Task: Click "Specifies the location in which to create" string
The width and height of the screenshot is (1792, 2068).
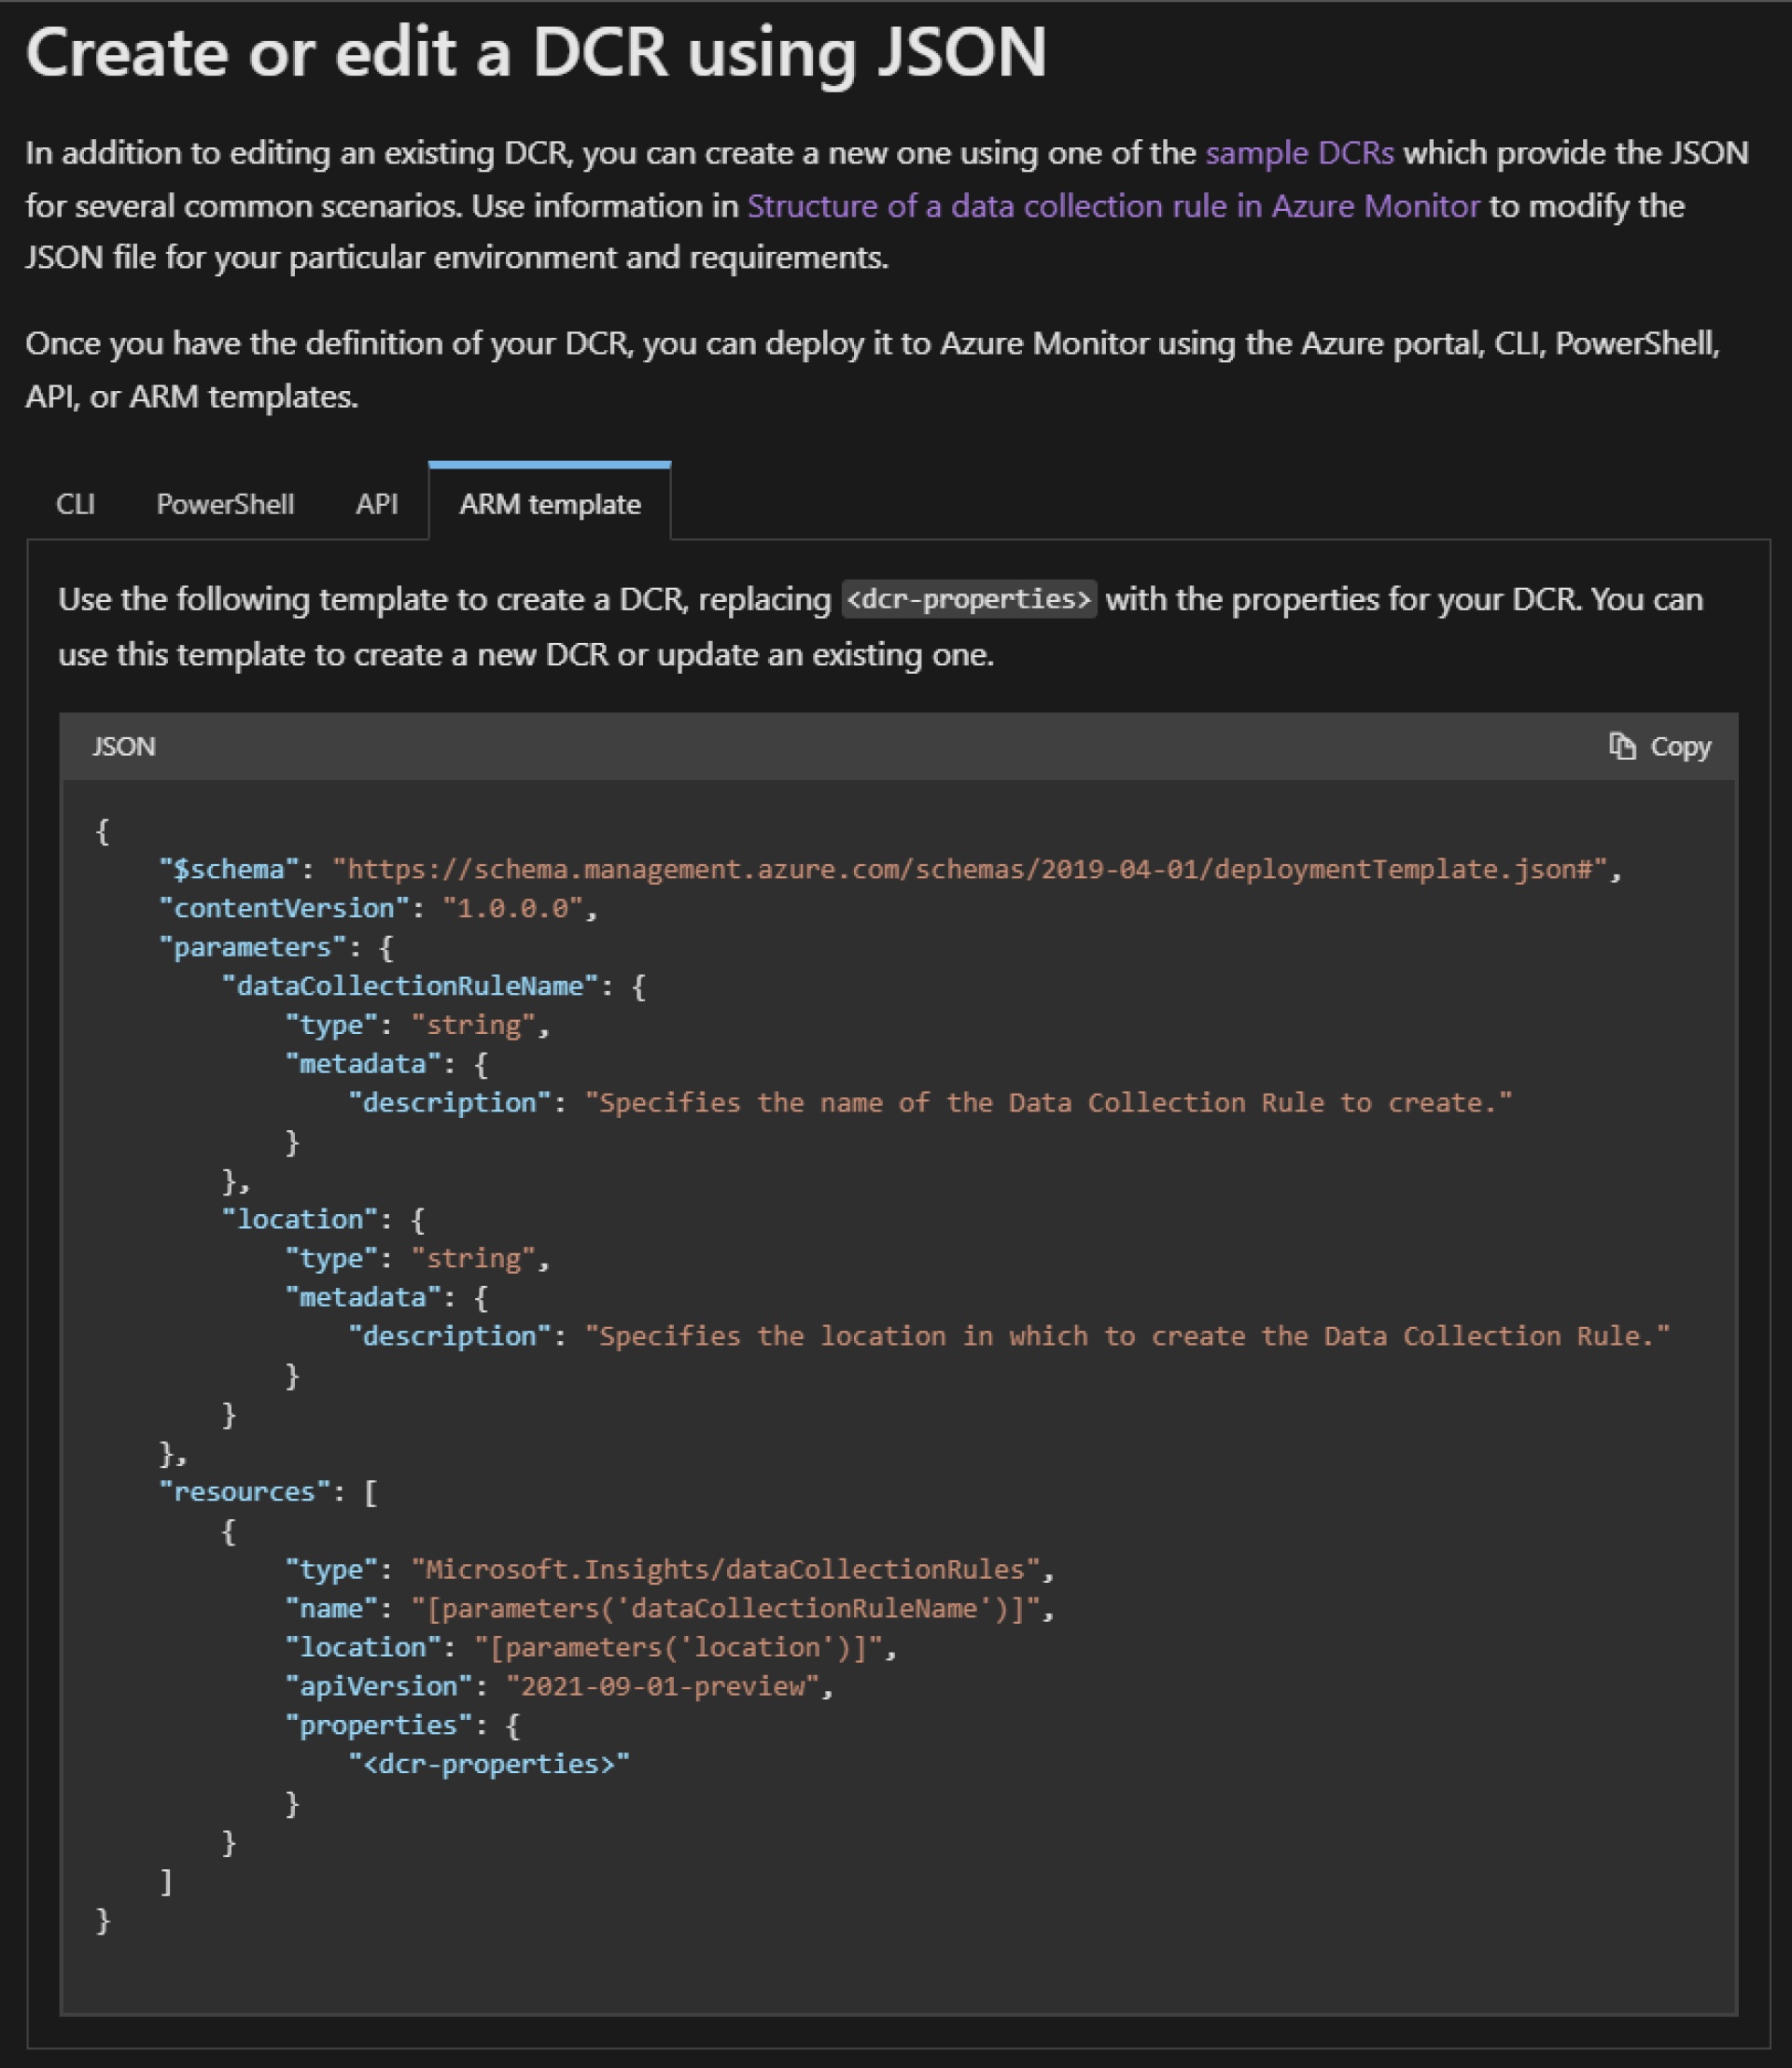Action: [1128, 1336]
